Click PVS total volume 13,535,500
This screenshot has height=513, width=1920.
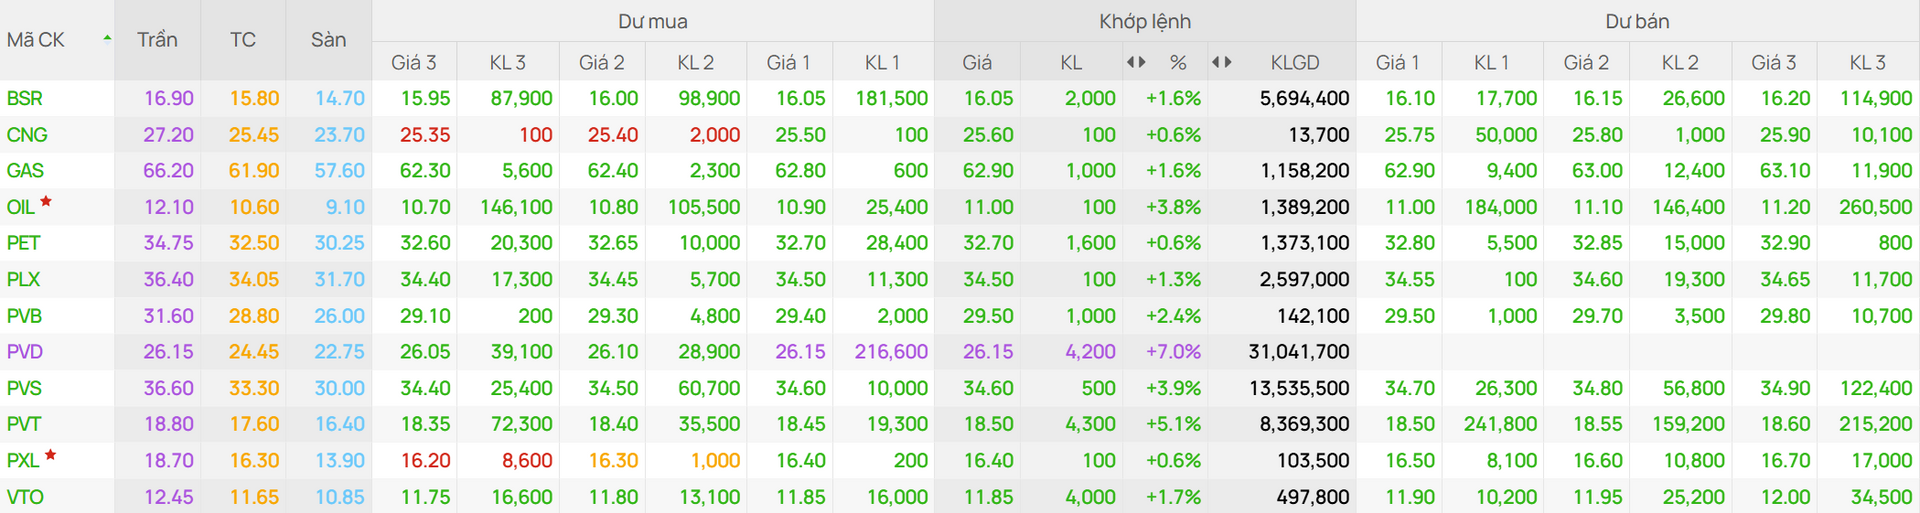1299,388
